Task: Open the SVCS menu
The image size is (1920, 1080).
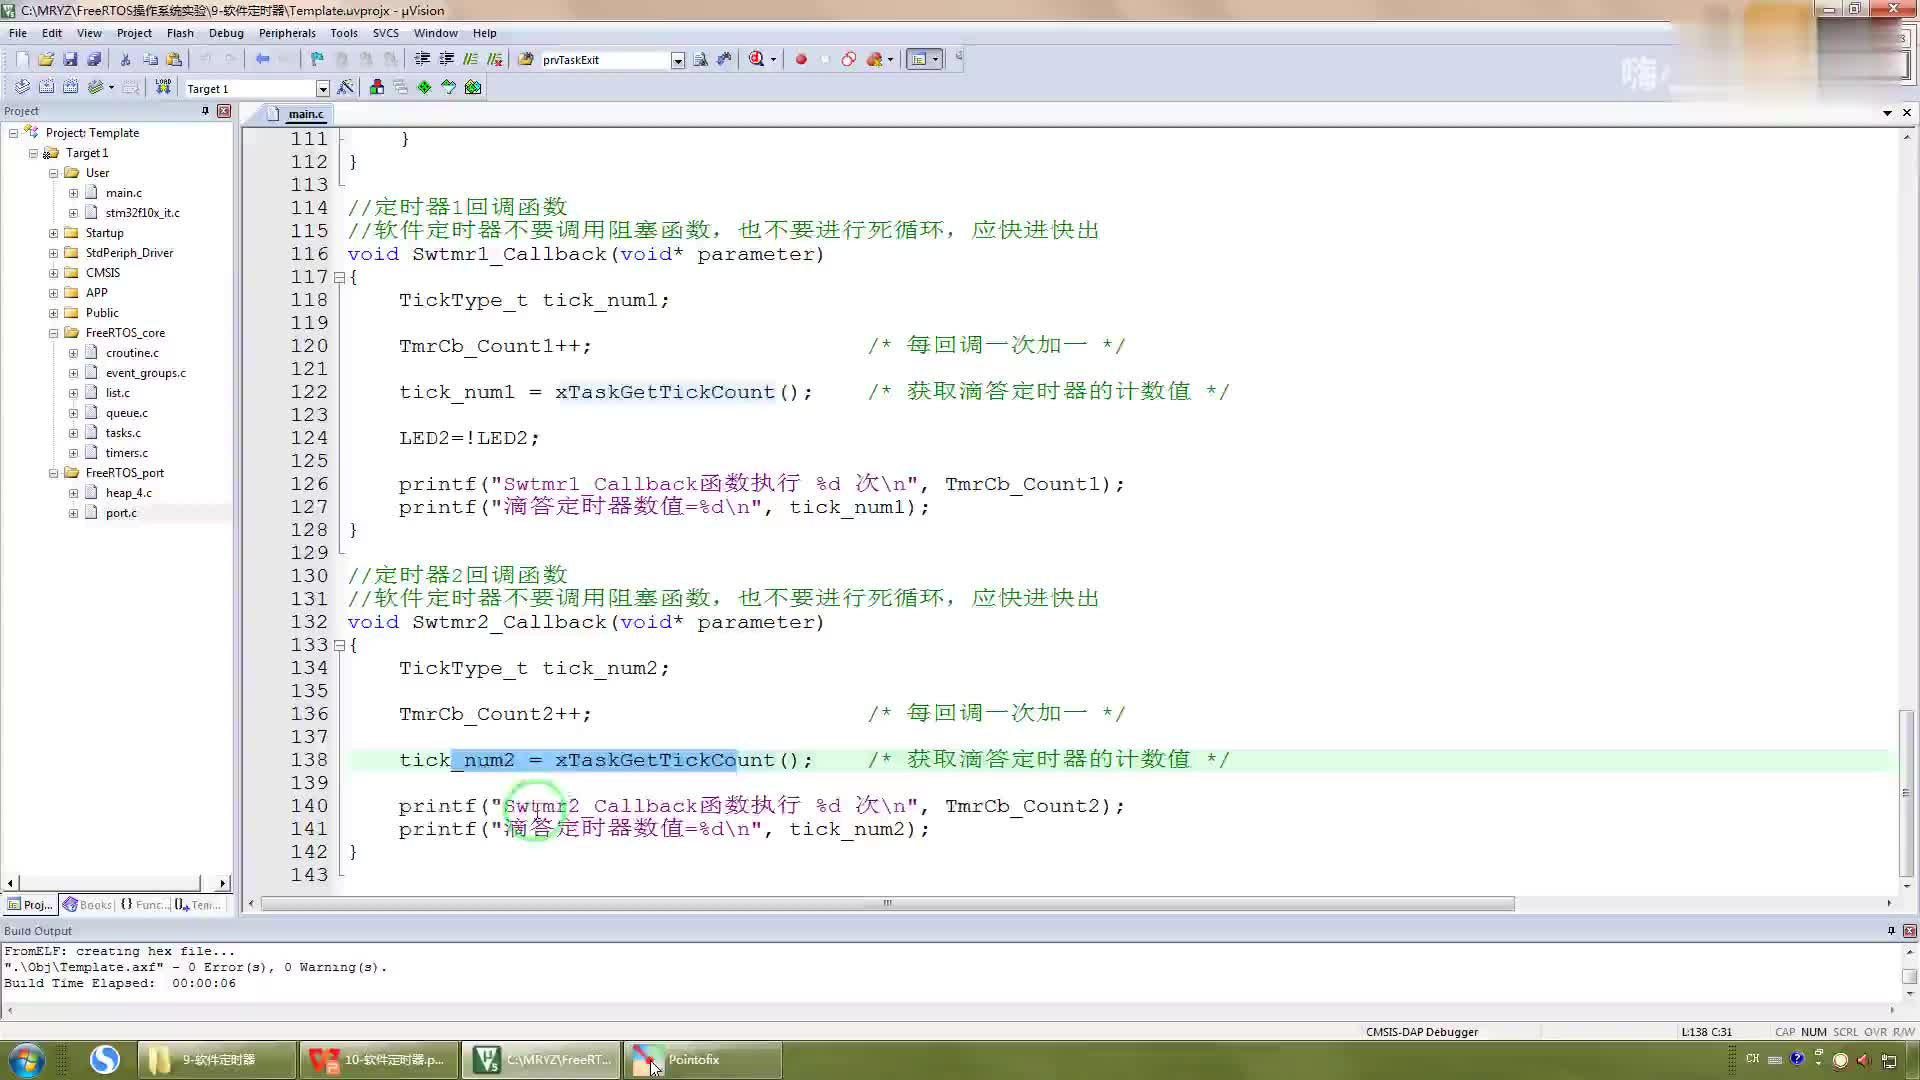Action: click(385, 33)
